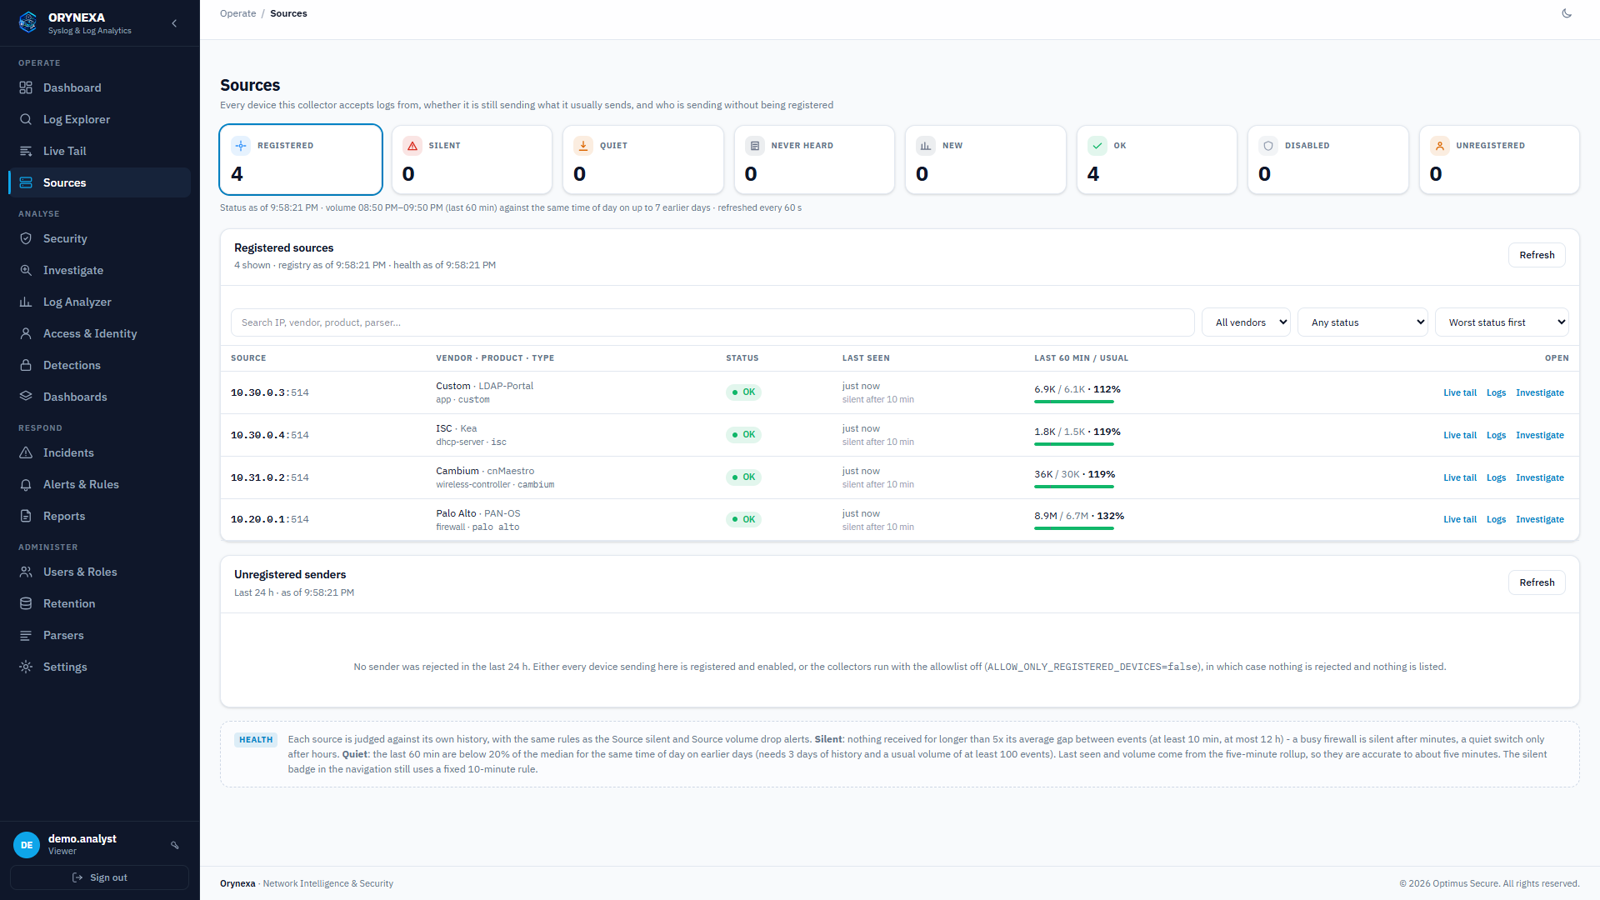Collapse the sidebar with the chevron icon
Image resolution: width=1600 pixels, height=900 pixels.
[x=174, y=23]
